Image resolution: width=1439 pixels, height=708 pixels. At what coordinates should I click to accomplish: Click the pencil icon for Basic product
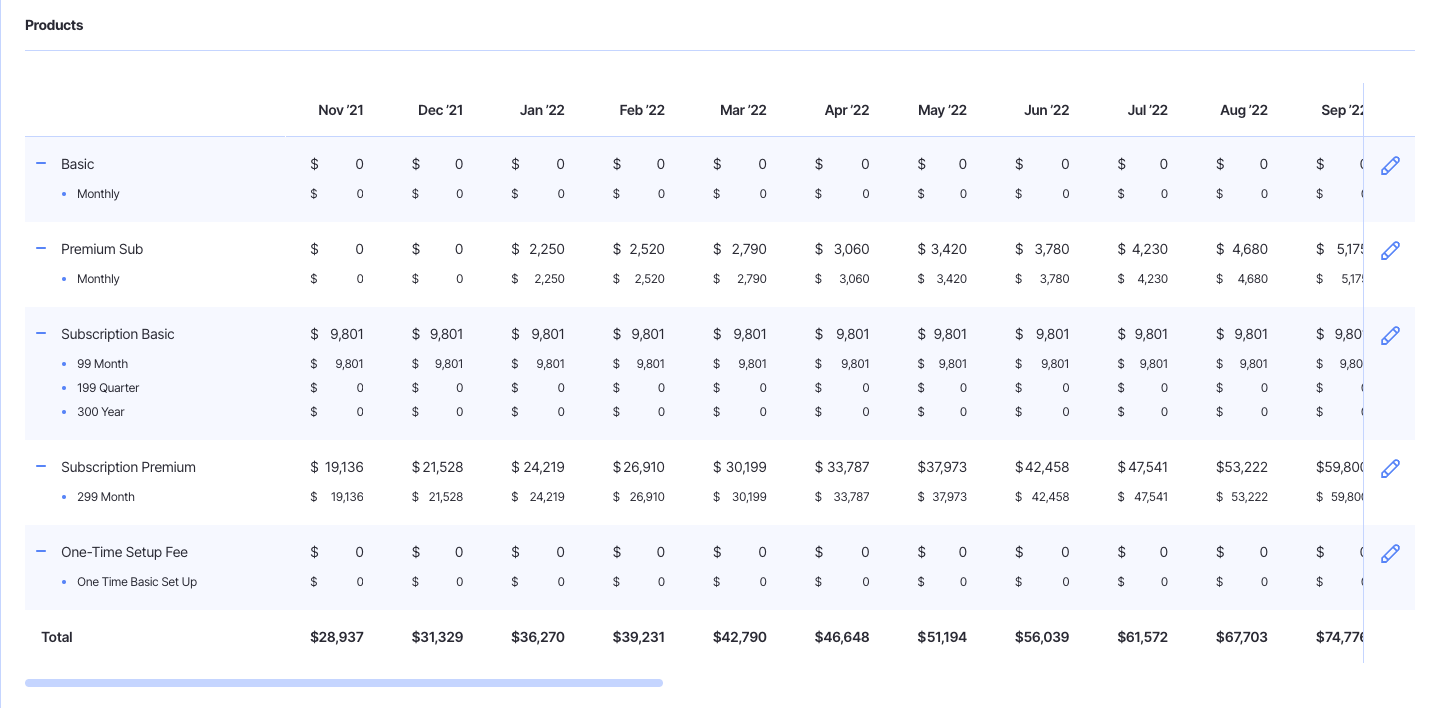pos(1390,166)
